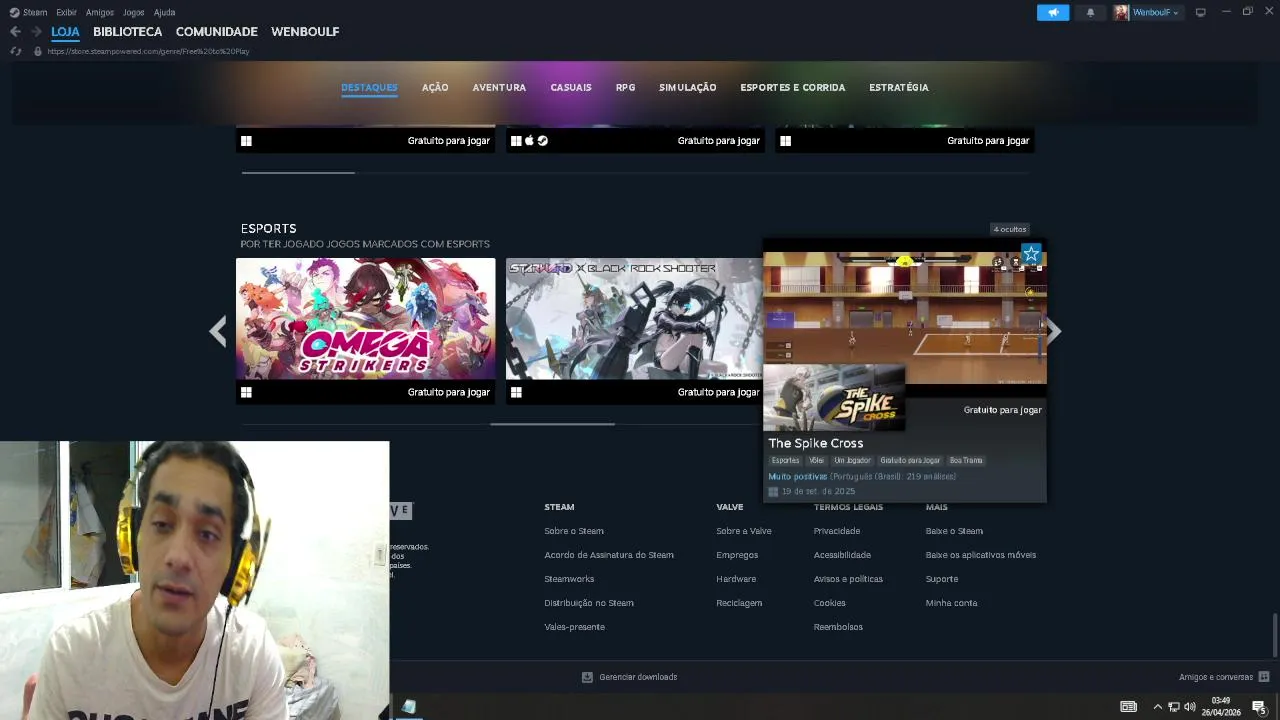
Task: Switch to the BIBLIOTECA tab
Action: pos(127,32)
